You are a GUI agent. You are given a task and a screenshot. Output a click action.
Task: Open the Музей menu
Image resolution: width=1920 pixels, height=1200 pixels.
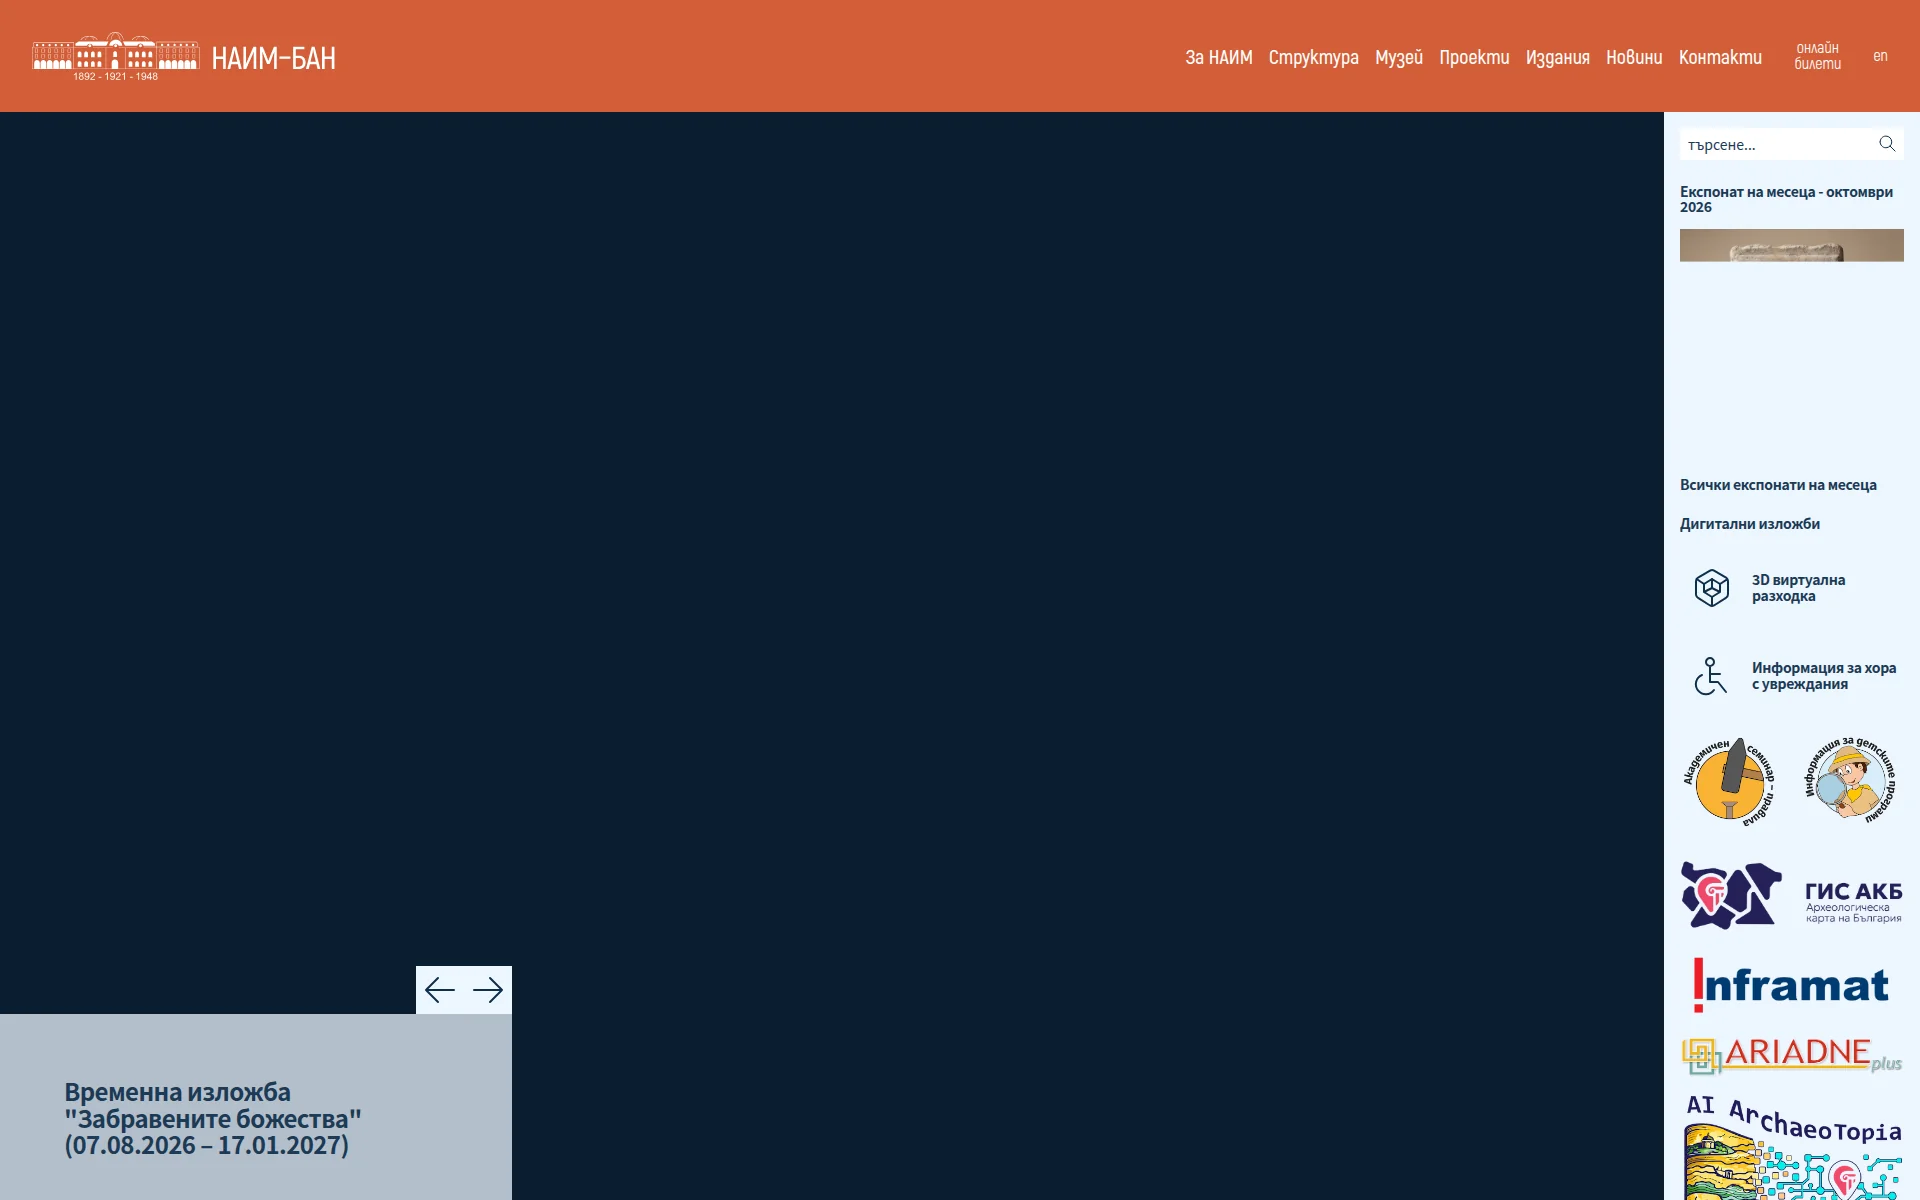tap(1399, 57)
